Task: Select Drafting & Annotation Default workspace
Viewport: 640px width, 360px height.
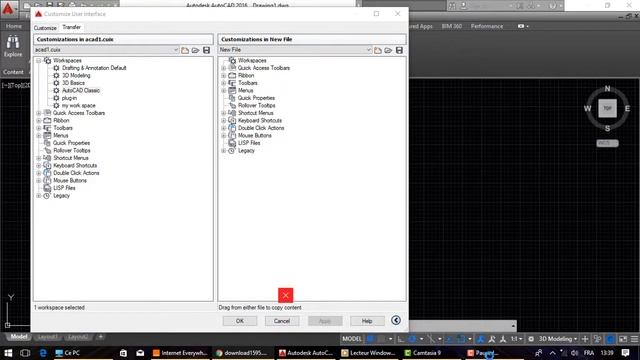Action: [x=94, y=68]
